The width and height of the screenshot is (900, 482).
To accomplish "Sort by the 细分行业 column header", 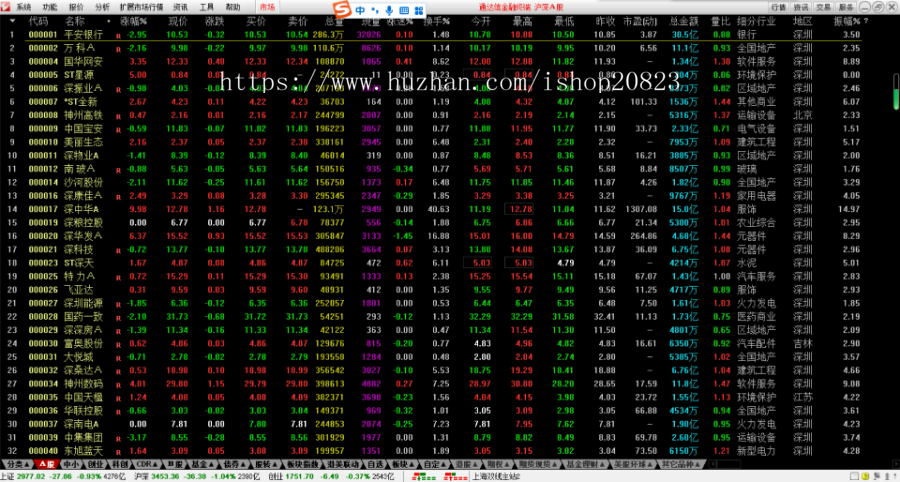I will tap(757, 21).
